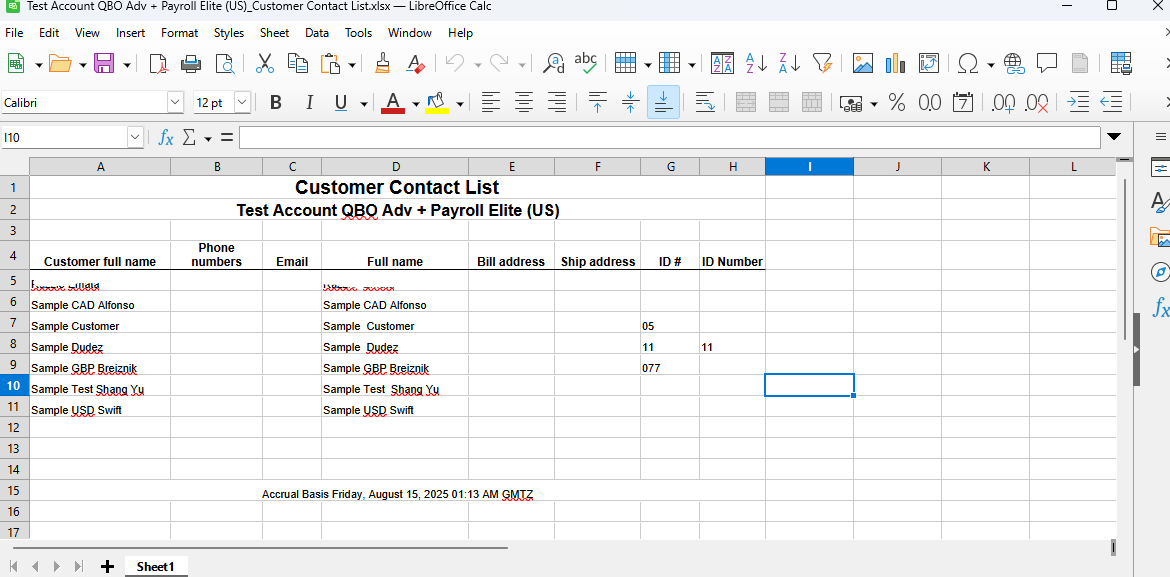Open the Function Wizard fx icon

(x=166, y=137)
